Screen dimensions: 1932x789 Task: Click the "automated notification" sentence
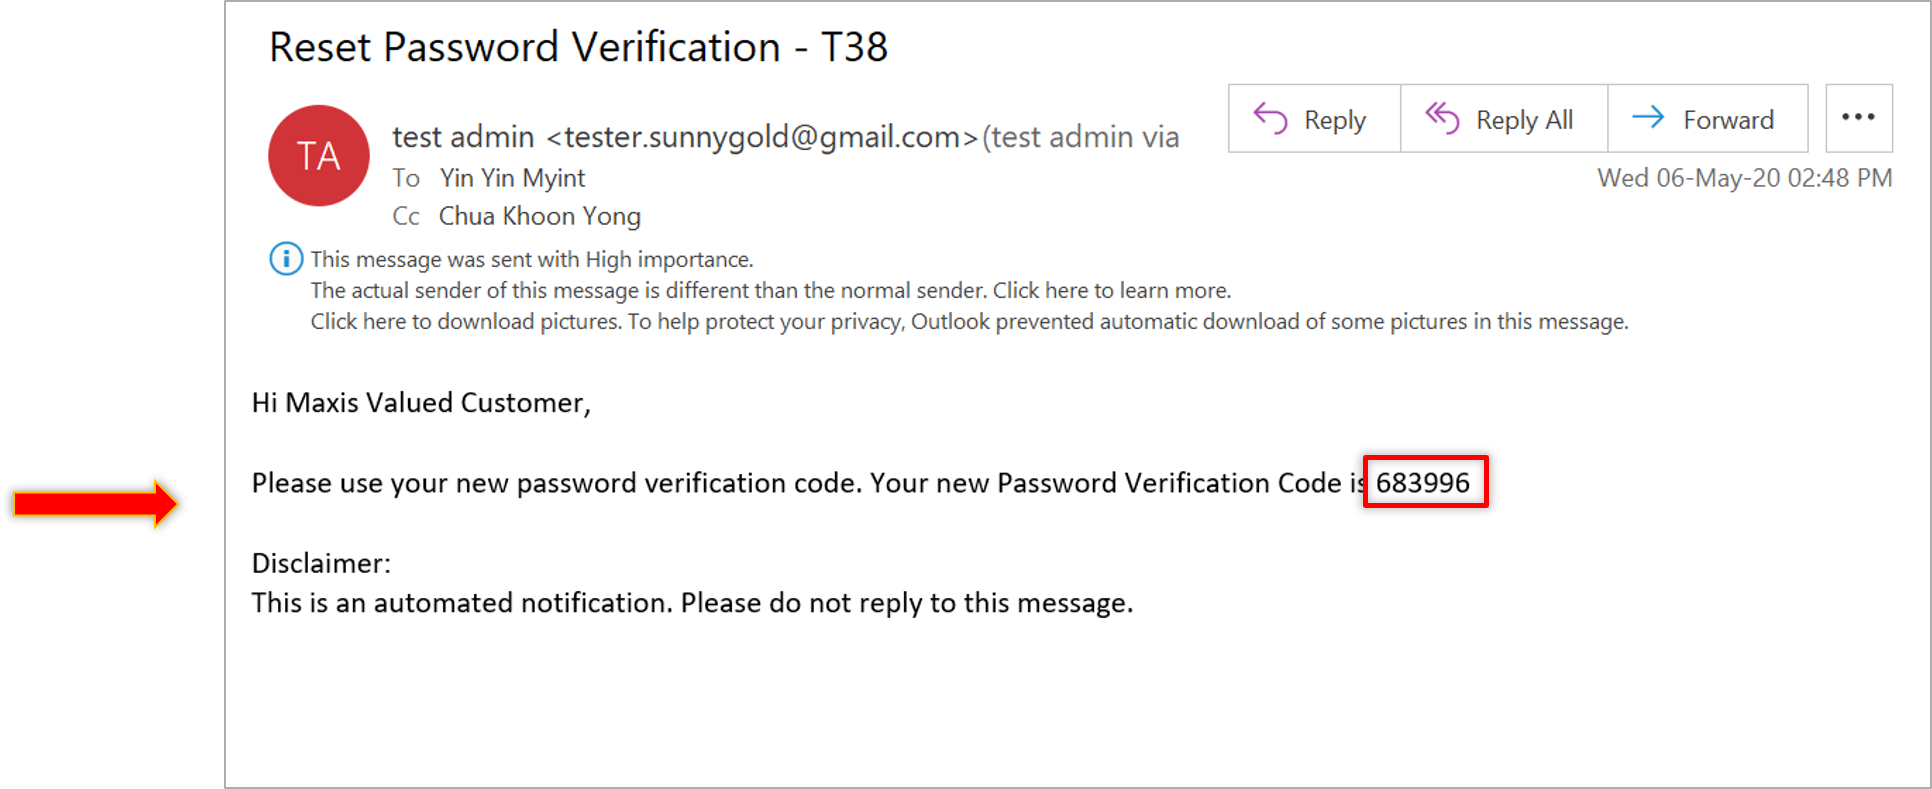[x=692, y=603]
